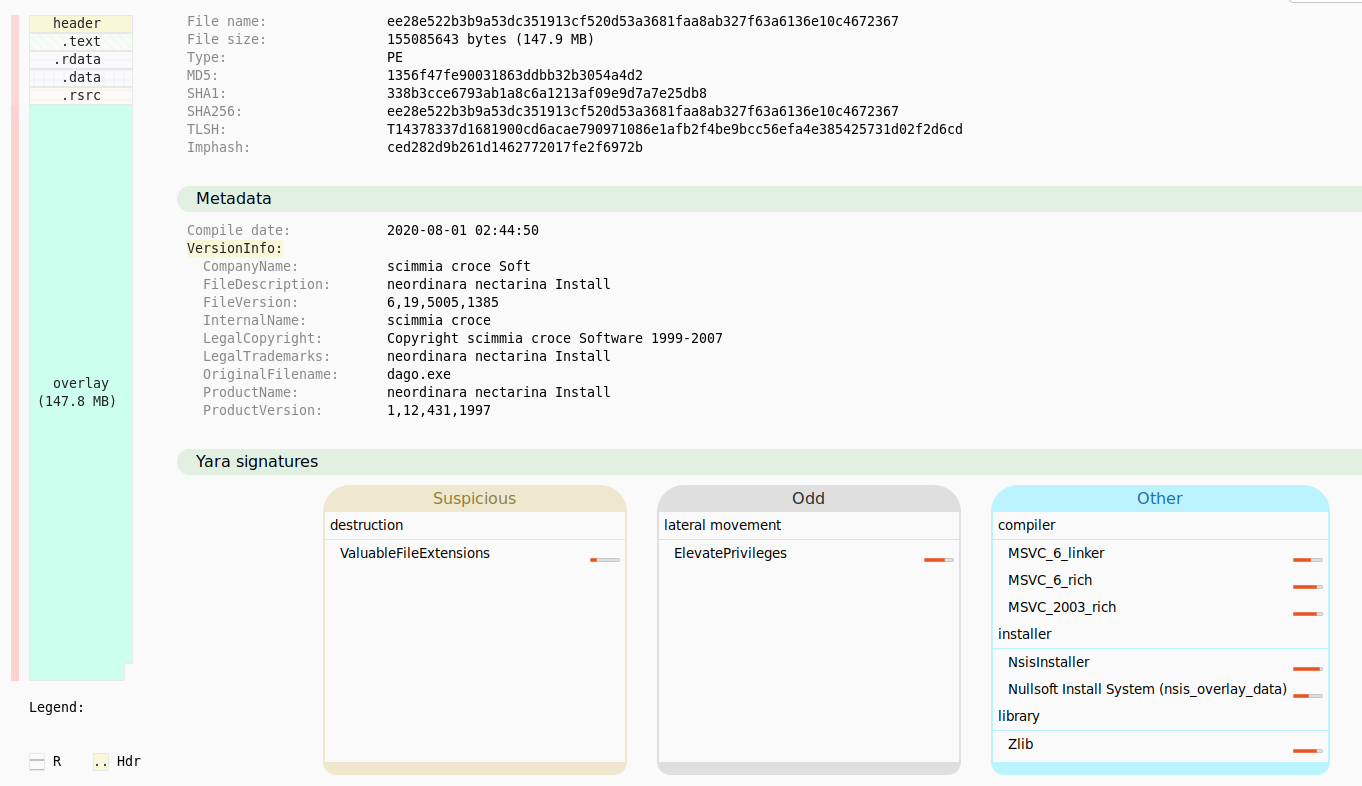
Task: Select the .data section
Action: [x=80, y=76]
